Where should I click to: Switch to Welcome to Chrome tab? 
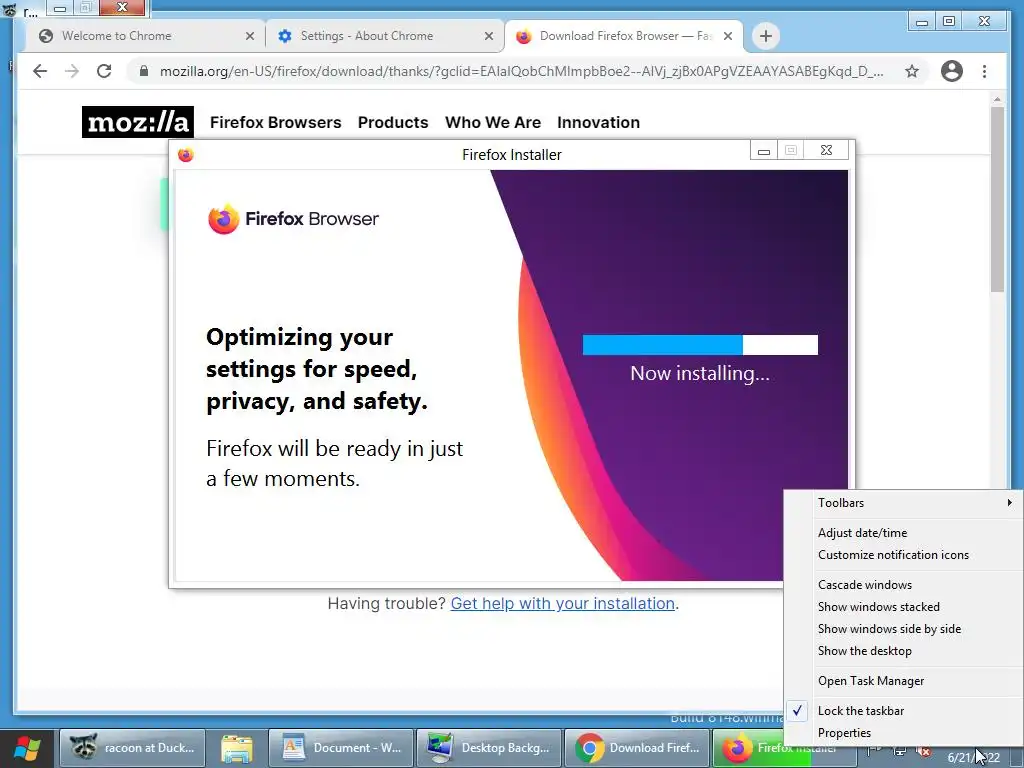144,36
